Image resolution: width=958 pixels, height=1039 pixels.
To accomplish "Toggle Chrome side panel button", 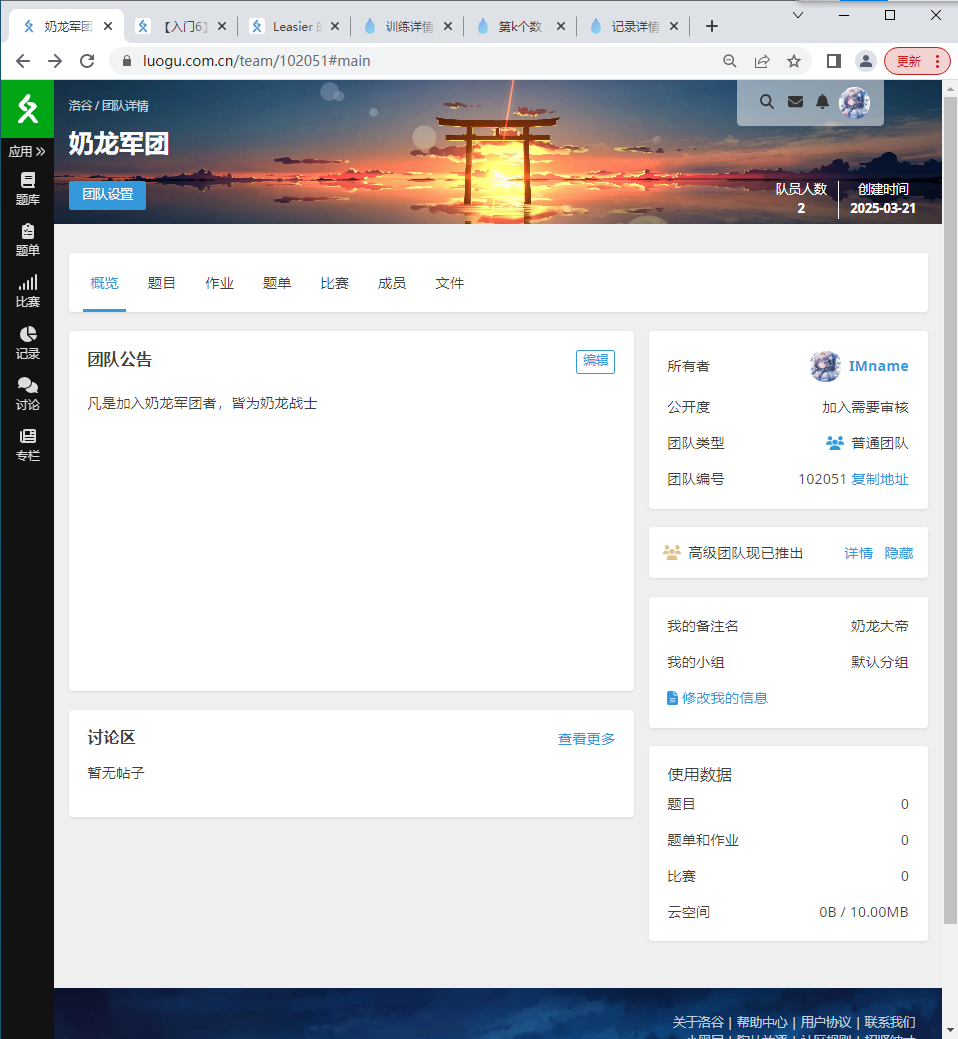I will [833, 61].
